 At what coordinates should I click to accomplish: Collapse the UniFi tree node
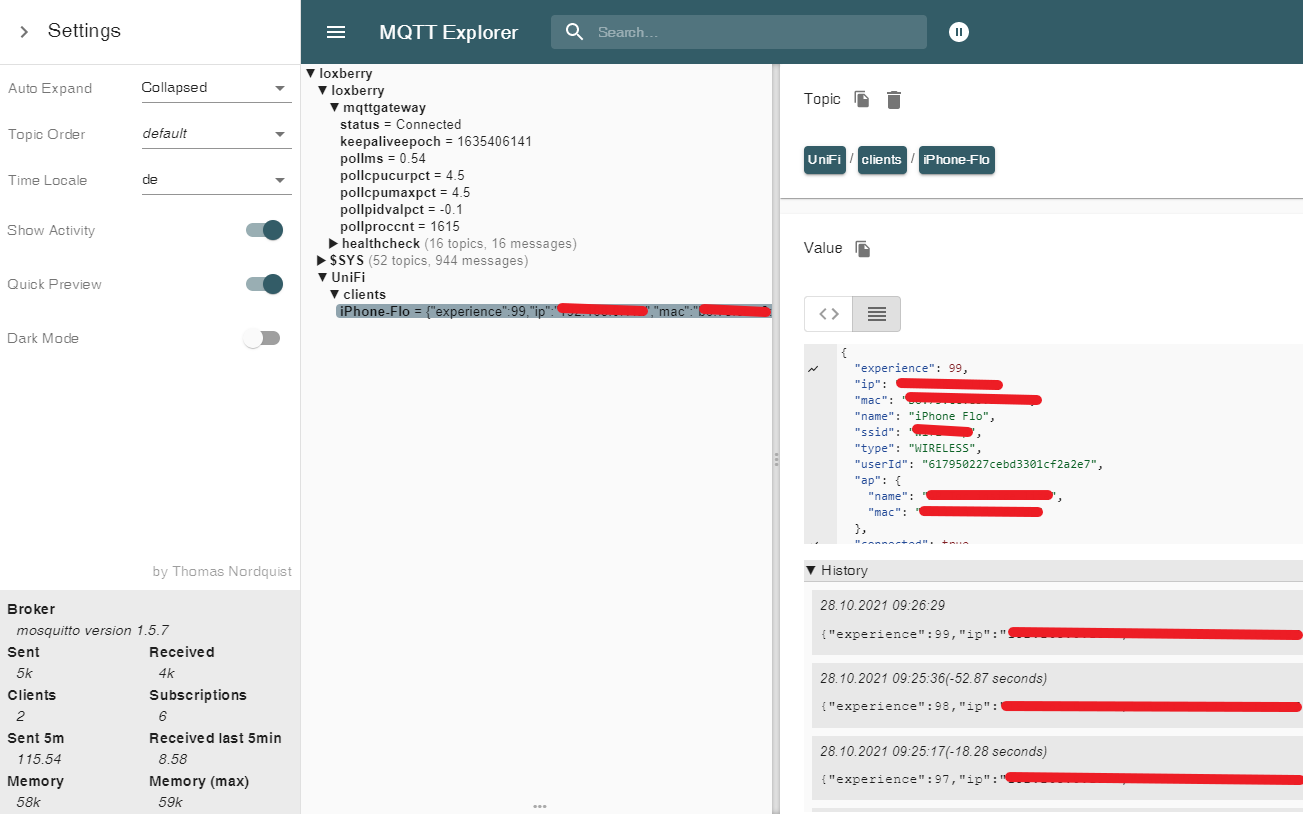coord(322,277)
